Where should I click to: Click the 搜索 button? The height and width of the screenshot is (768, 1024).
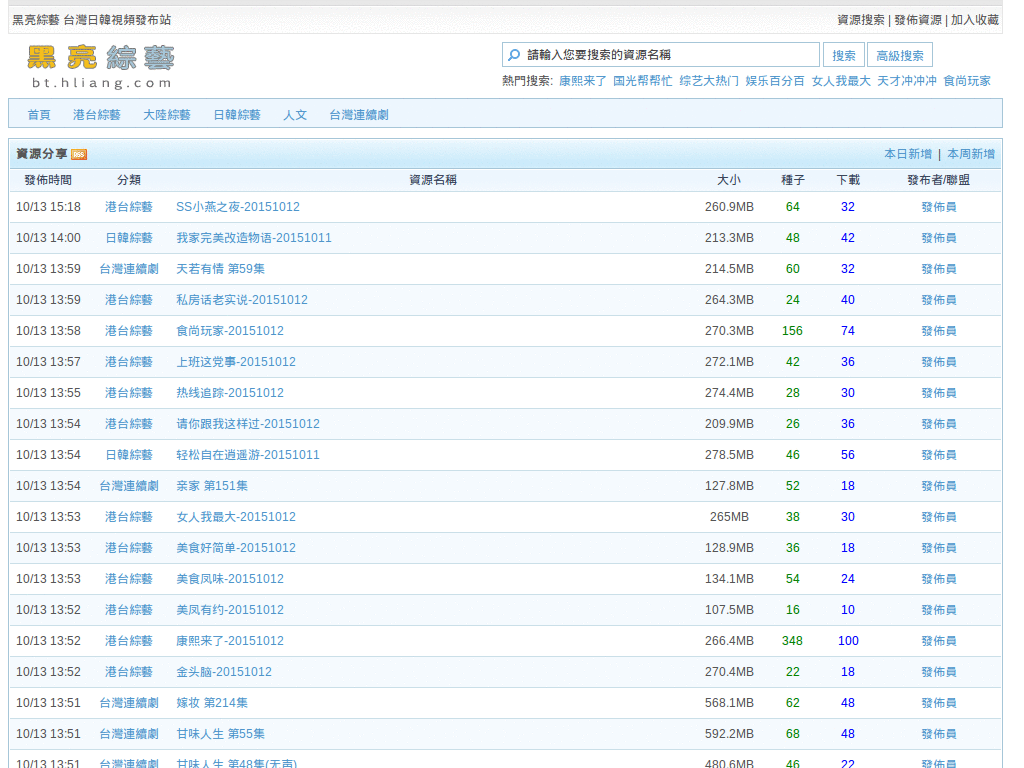[x=844, y=56]
